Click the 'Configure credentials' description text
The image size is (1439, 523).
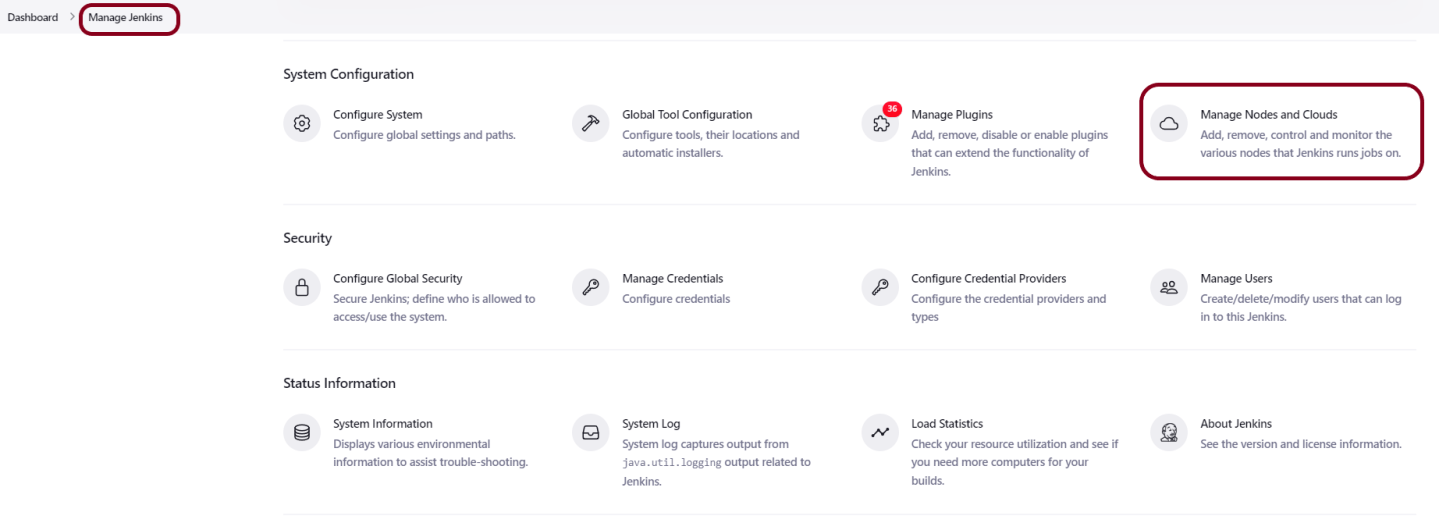point(676,299)
